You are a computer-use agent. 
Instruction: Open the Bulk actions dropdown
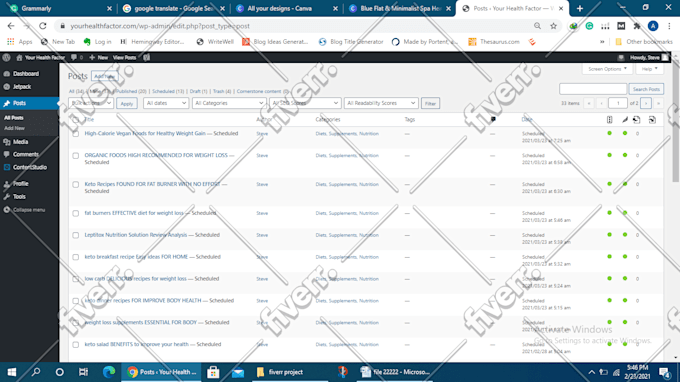click(x=91, y=103)
